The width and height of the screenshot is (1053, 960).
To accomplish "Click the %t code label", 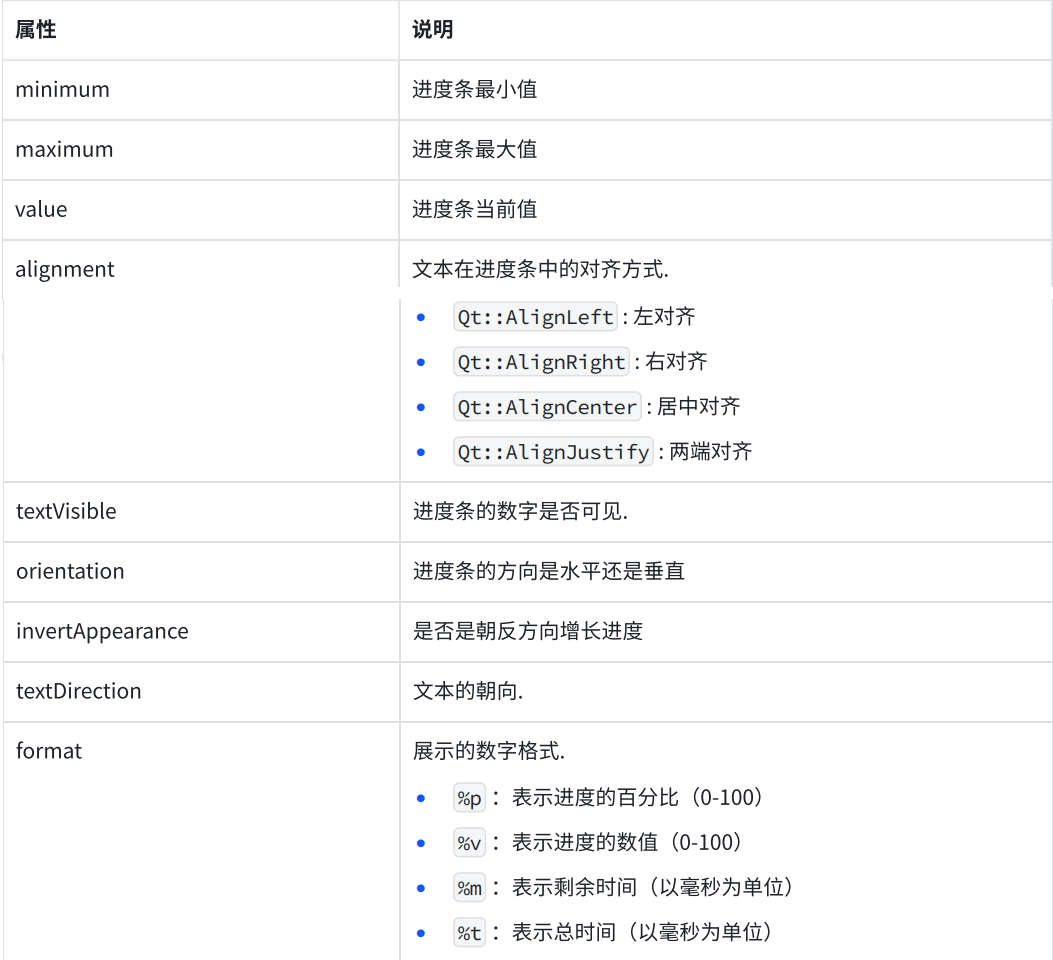I will point(469,933).
